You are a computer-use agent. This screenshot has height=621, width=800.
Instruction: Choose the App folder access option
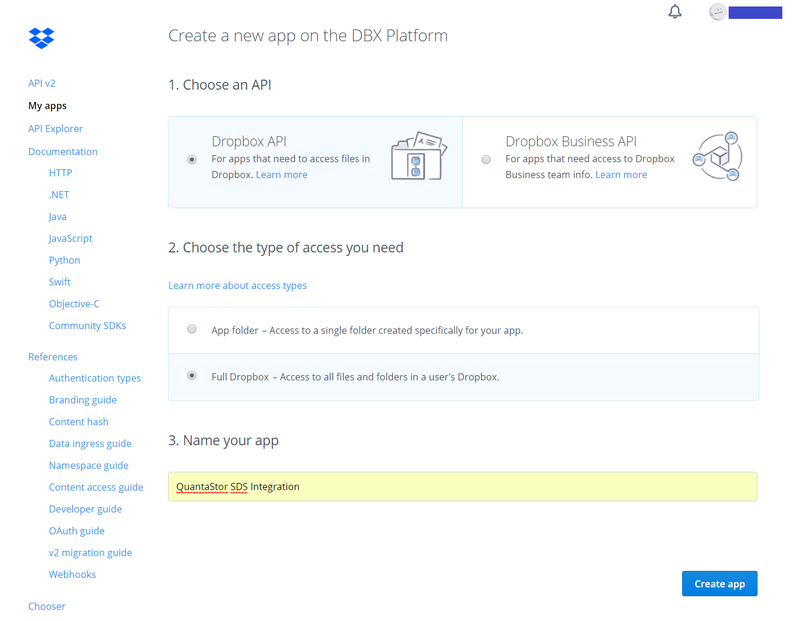192,329
